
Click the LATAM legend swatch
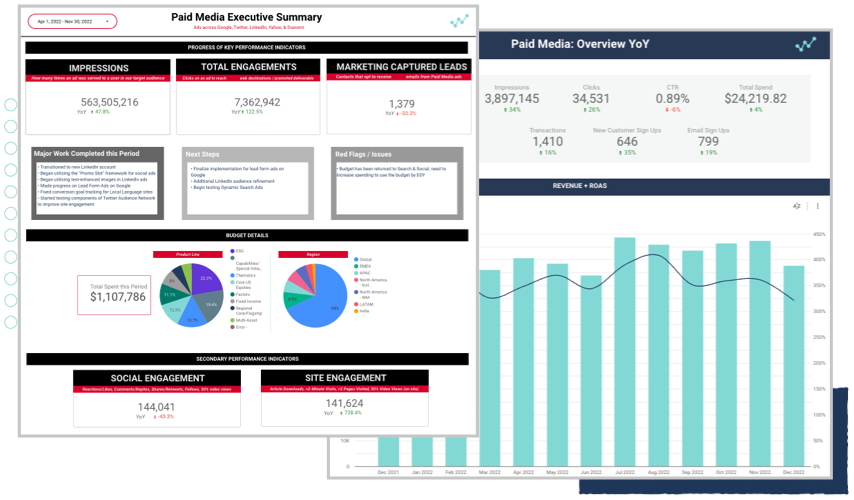(x=356, y=304)
